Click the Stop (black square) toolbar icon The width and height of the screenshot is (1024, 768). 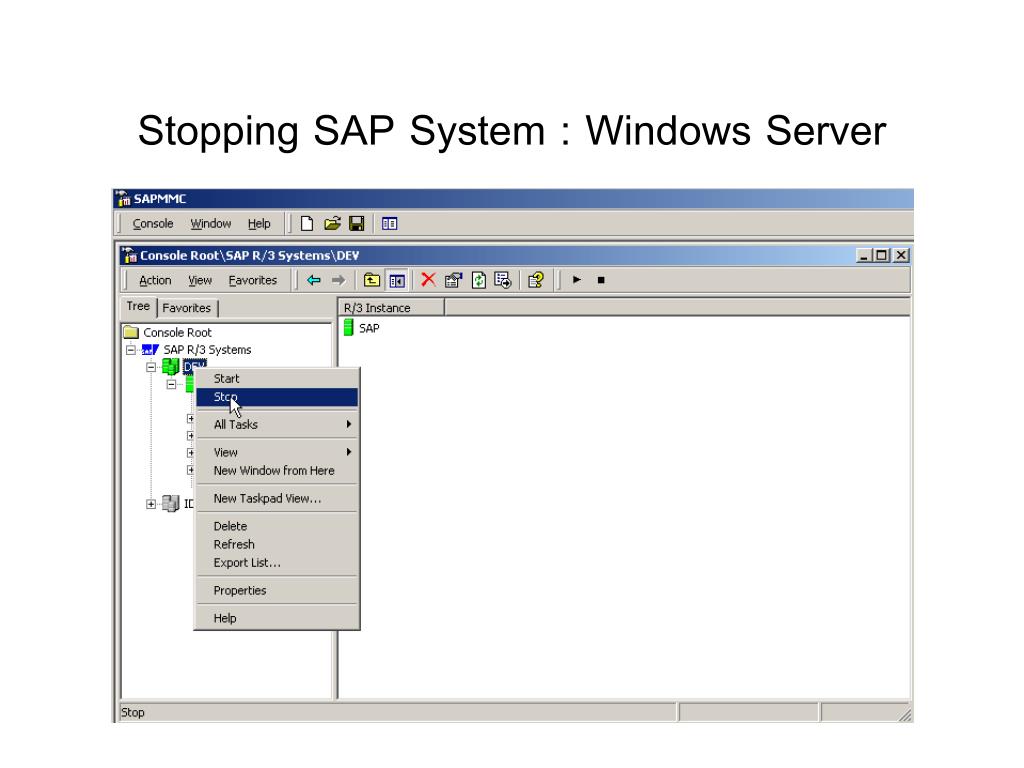point(601,280)
